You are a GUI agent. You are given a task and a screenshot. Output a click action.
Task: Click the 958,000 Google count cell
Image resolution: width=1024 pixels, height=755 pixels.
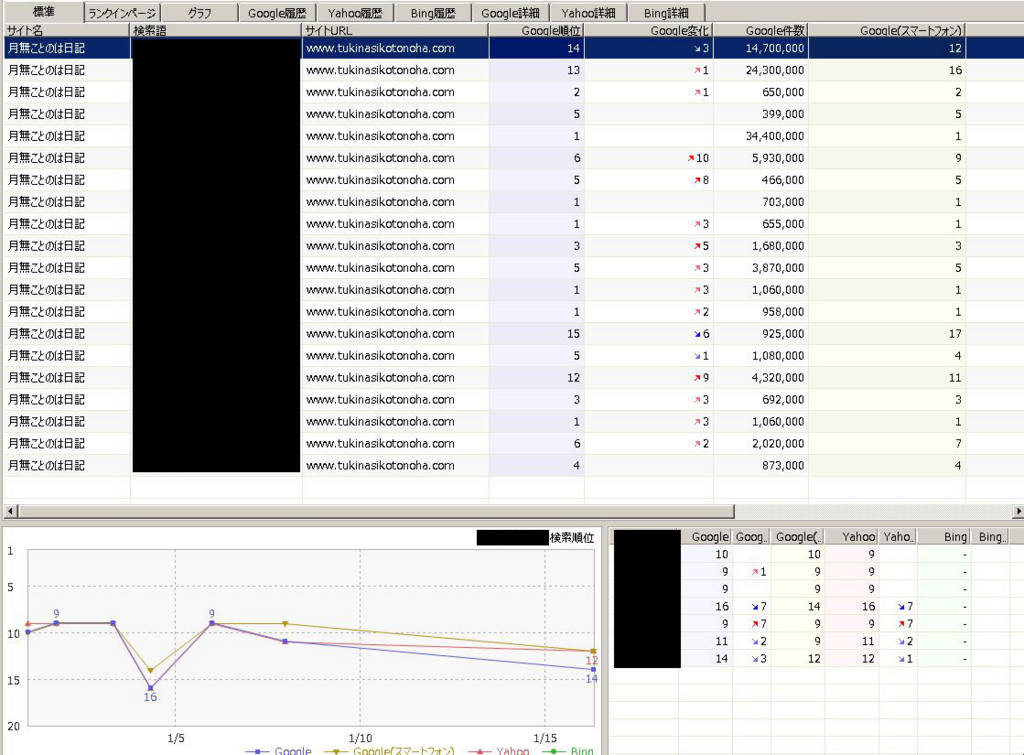tap(761, 312)
